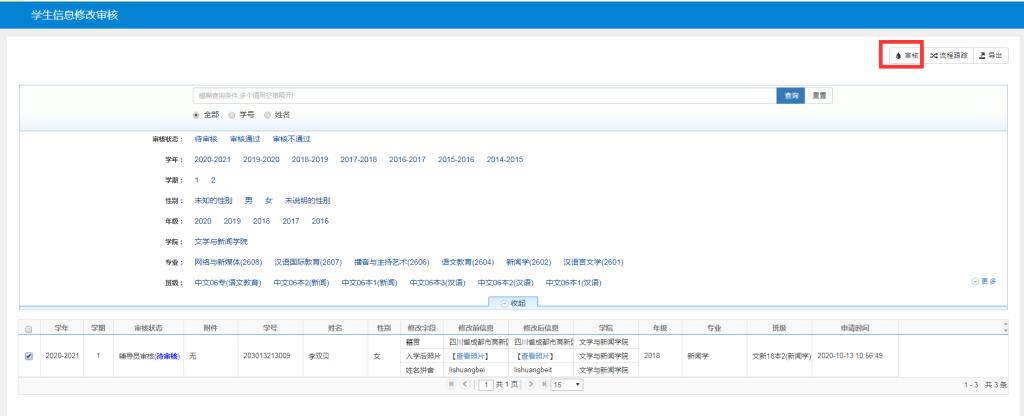Uncheck the row checkbox for 李双贝

point(28,356)
